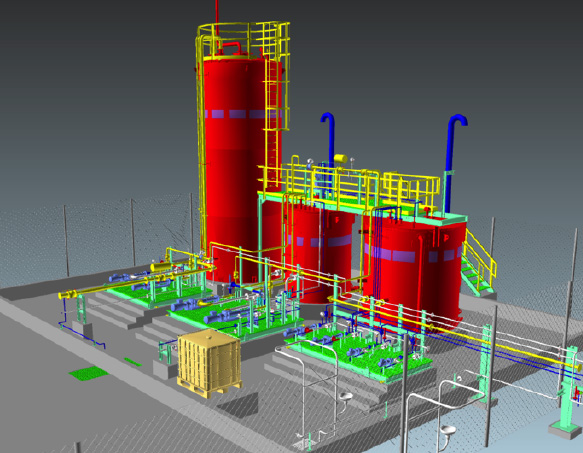Select the small green grating on ground
The image size is (583, 453).
click(88, 373)
